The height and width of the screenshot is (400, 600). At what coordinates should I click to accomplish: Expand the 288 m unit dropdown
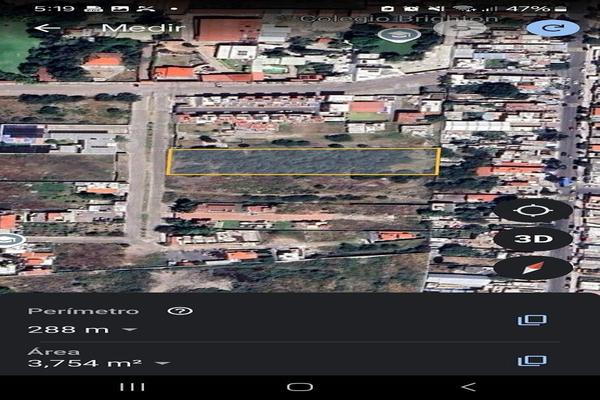[x=130, y=329]
